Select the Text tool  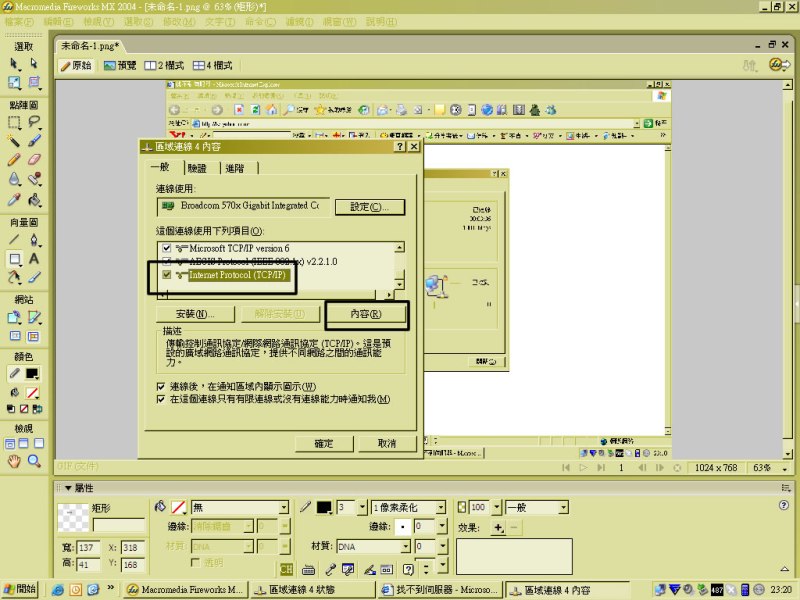34,259
